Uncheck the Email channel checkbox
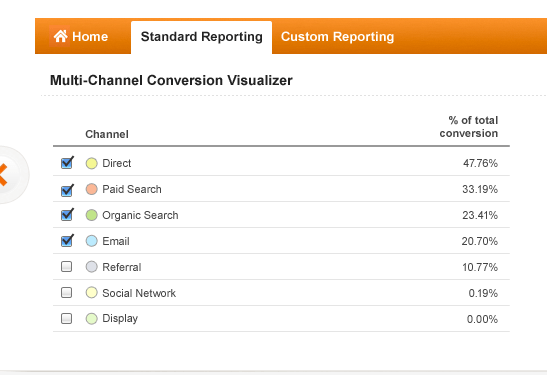The image size is (547, 375). pos(67,241)
